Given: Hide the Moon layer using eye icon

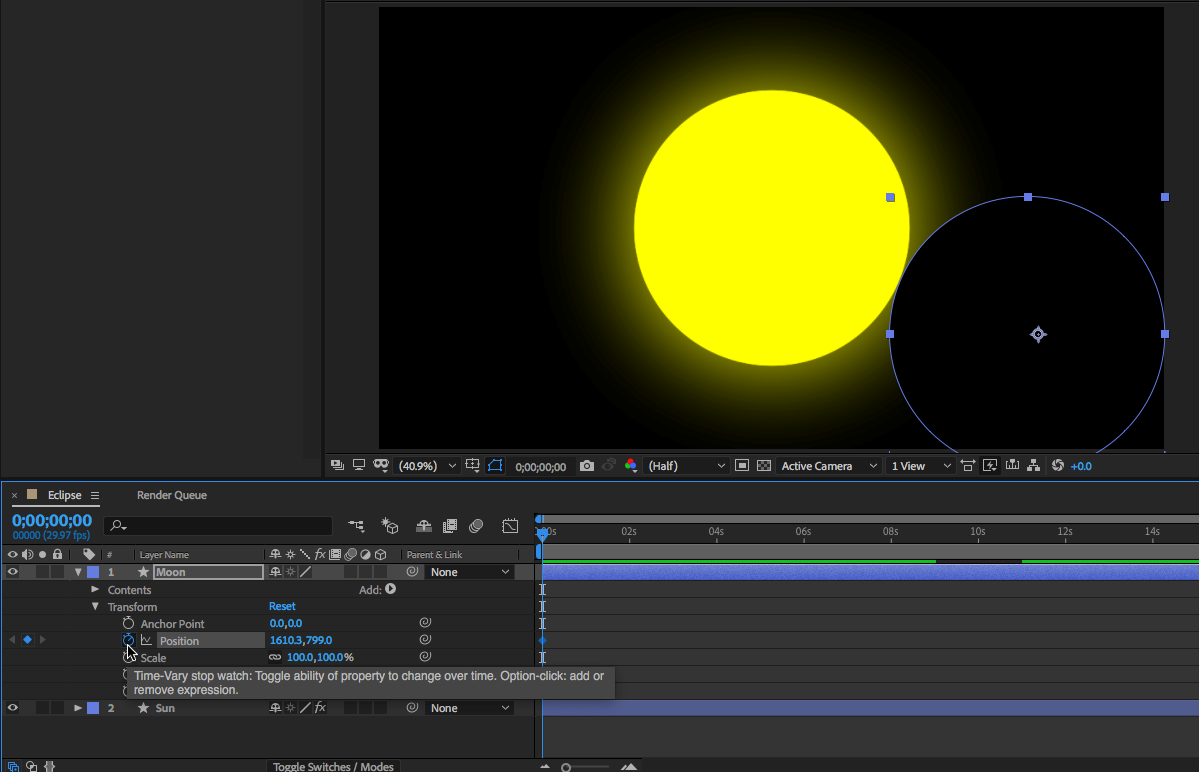Looking at the screenshot, I should 13,572.
